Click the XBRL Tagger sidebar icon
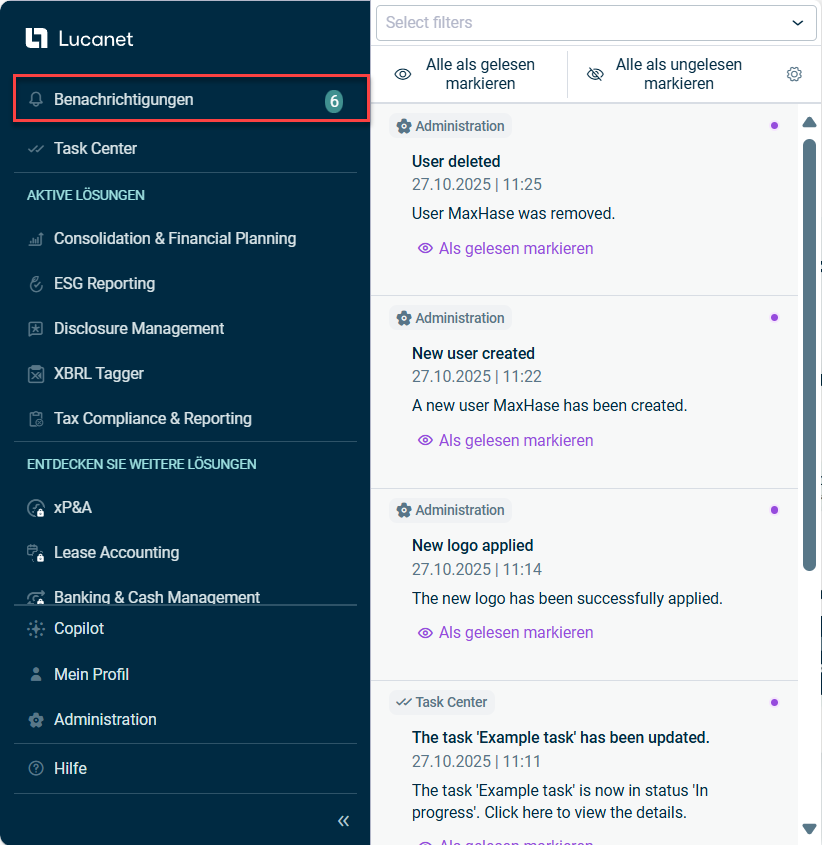 click(36, 374)
